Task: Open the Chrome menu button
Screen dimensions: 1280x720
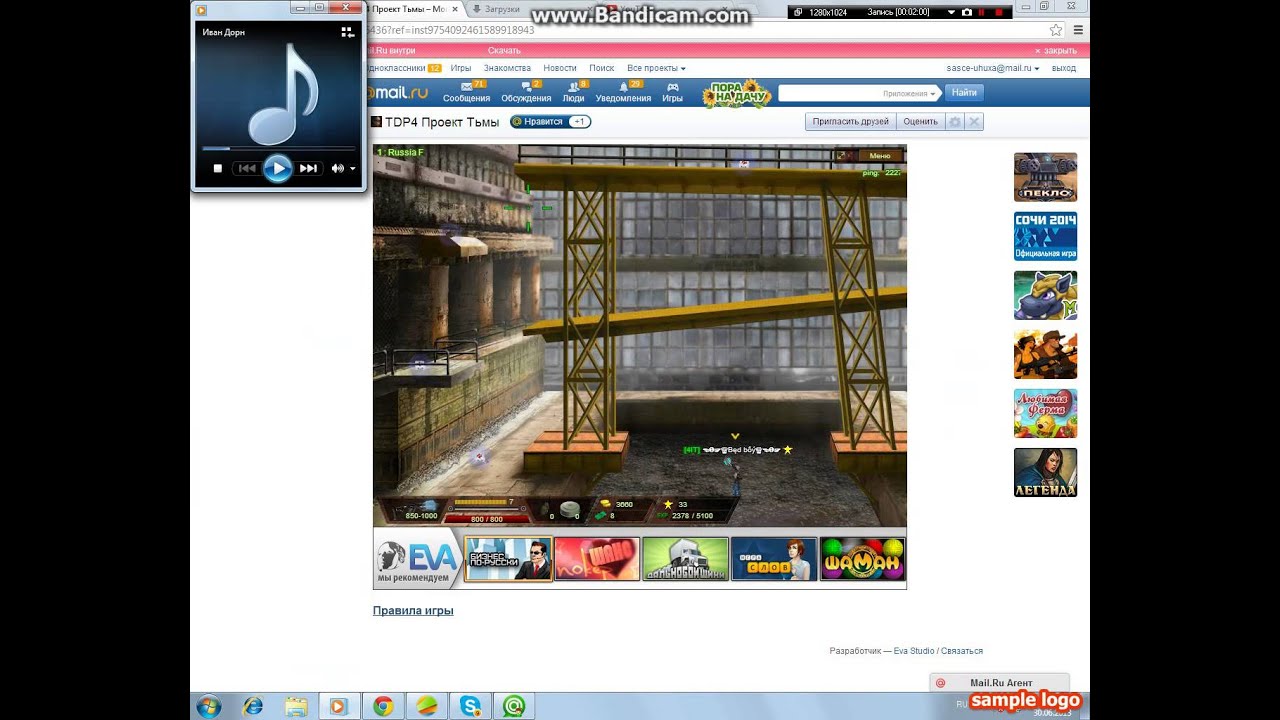Action: click(1078, 30)
